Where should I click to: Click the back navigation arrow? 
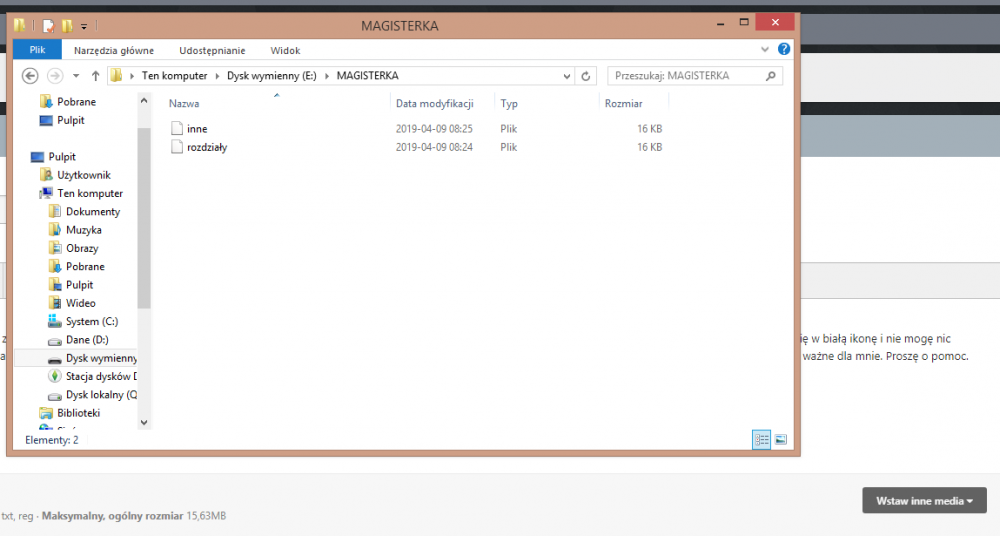[29, 76]
